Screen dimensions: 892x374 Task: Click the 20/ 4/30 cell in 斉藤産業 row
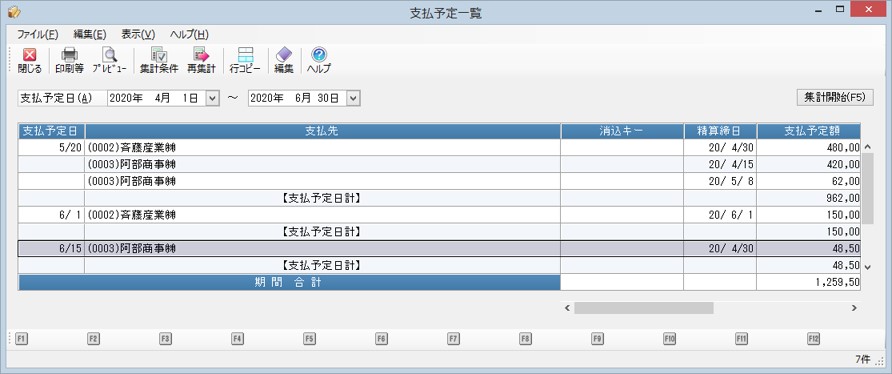pyautogui.click(x=720, y=148)
